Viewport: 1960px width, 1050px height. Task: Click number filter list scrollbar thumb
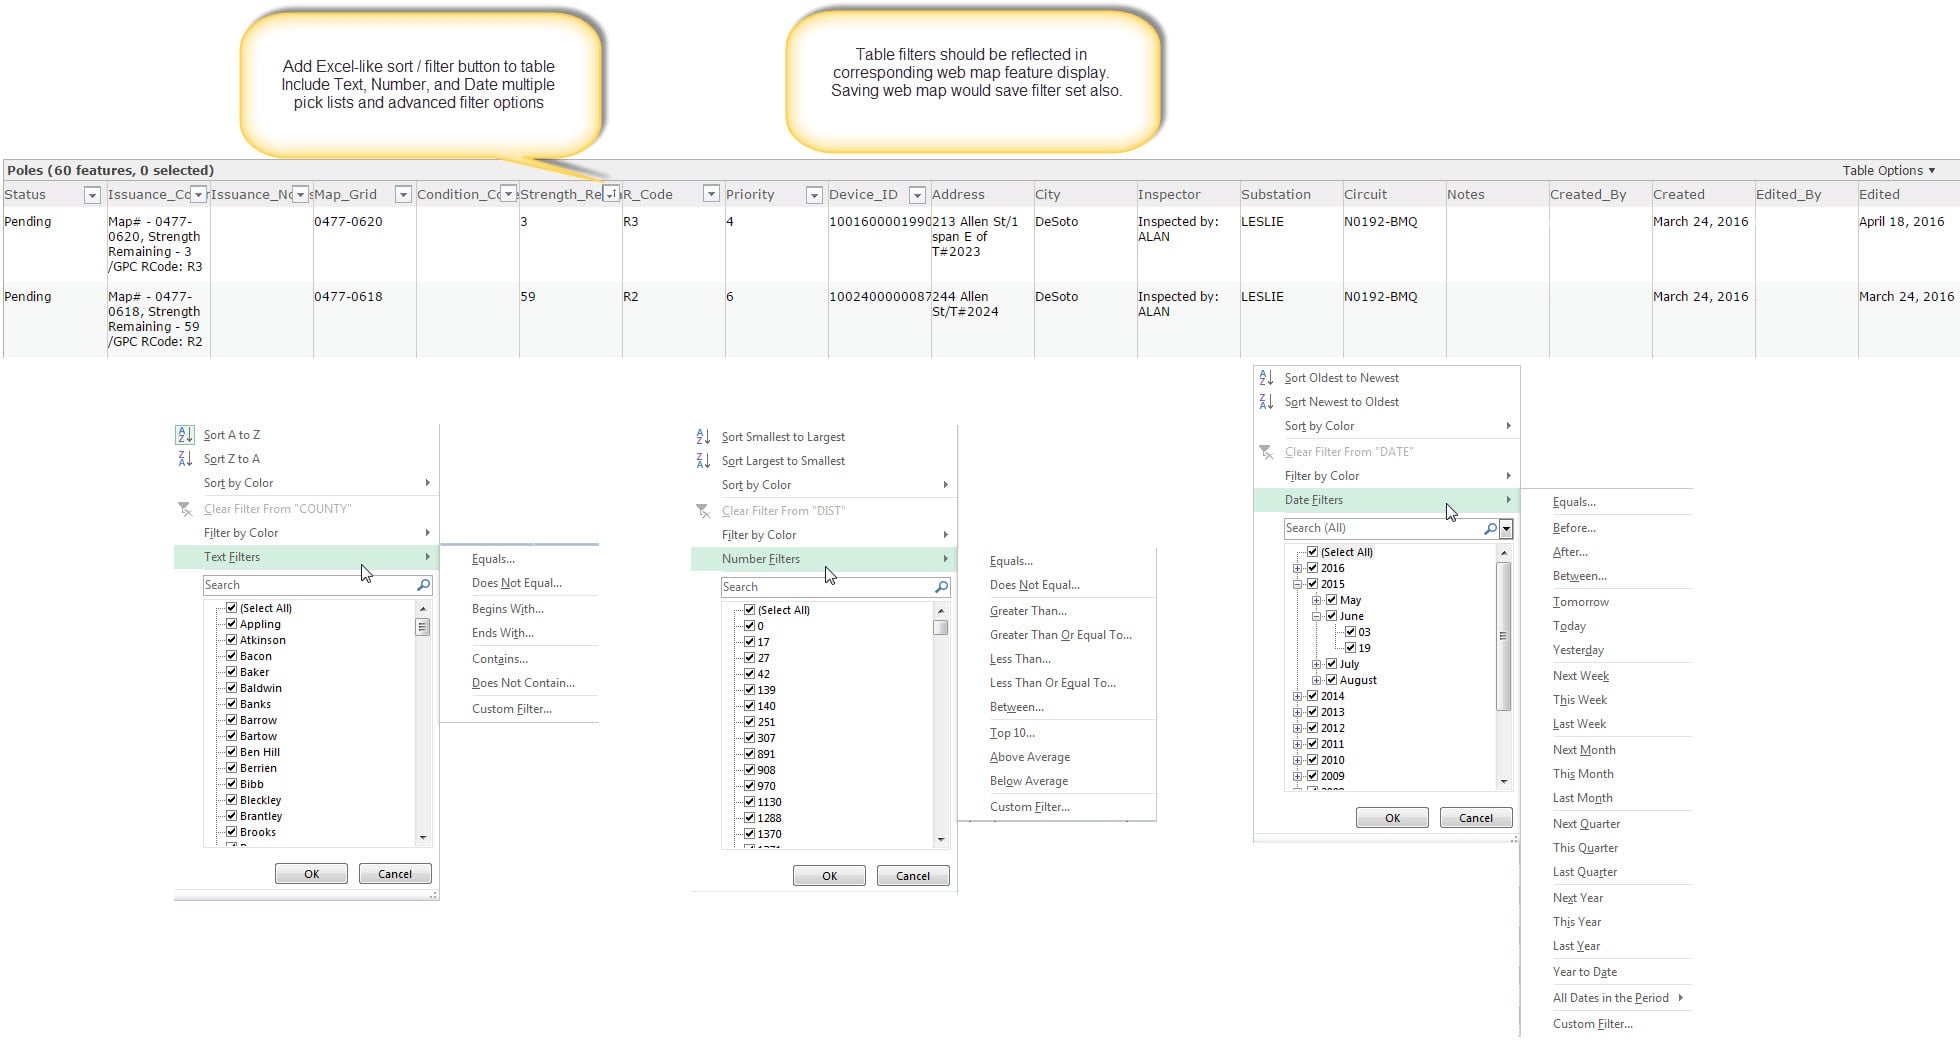point(941,628)
